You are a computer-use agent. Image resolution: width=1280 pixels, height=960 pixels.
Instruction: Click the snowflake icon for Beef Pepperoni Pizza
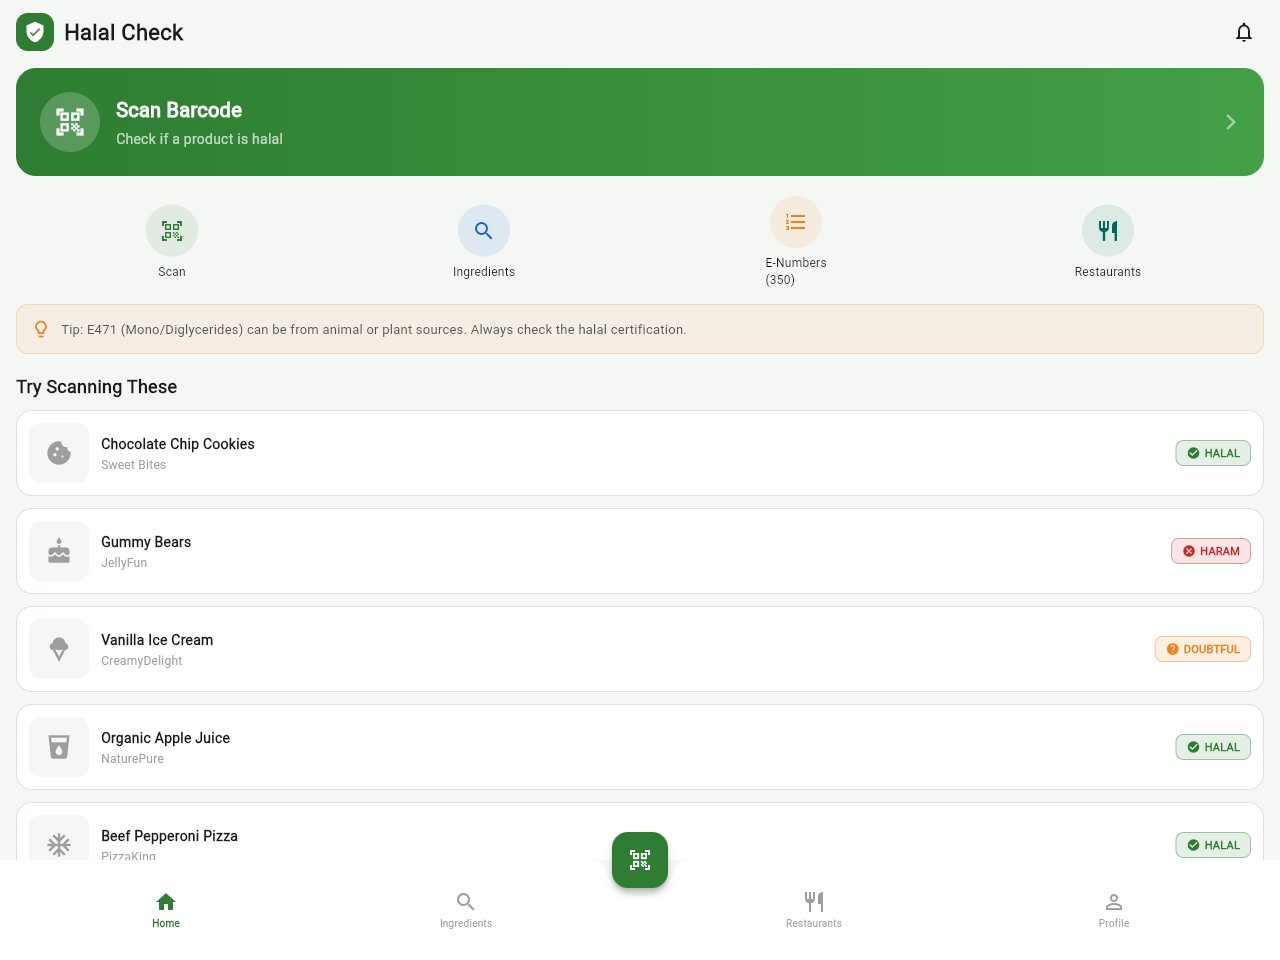59,845
